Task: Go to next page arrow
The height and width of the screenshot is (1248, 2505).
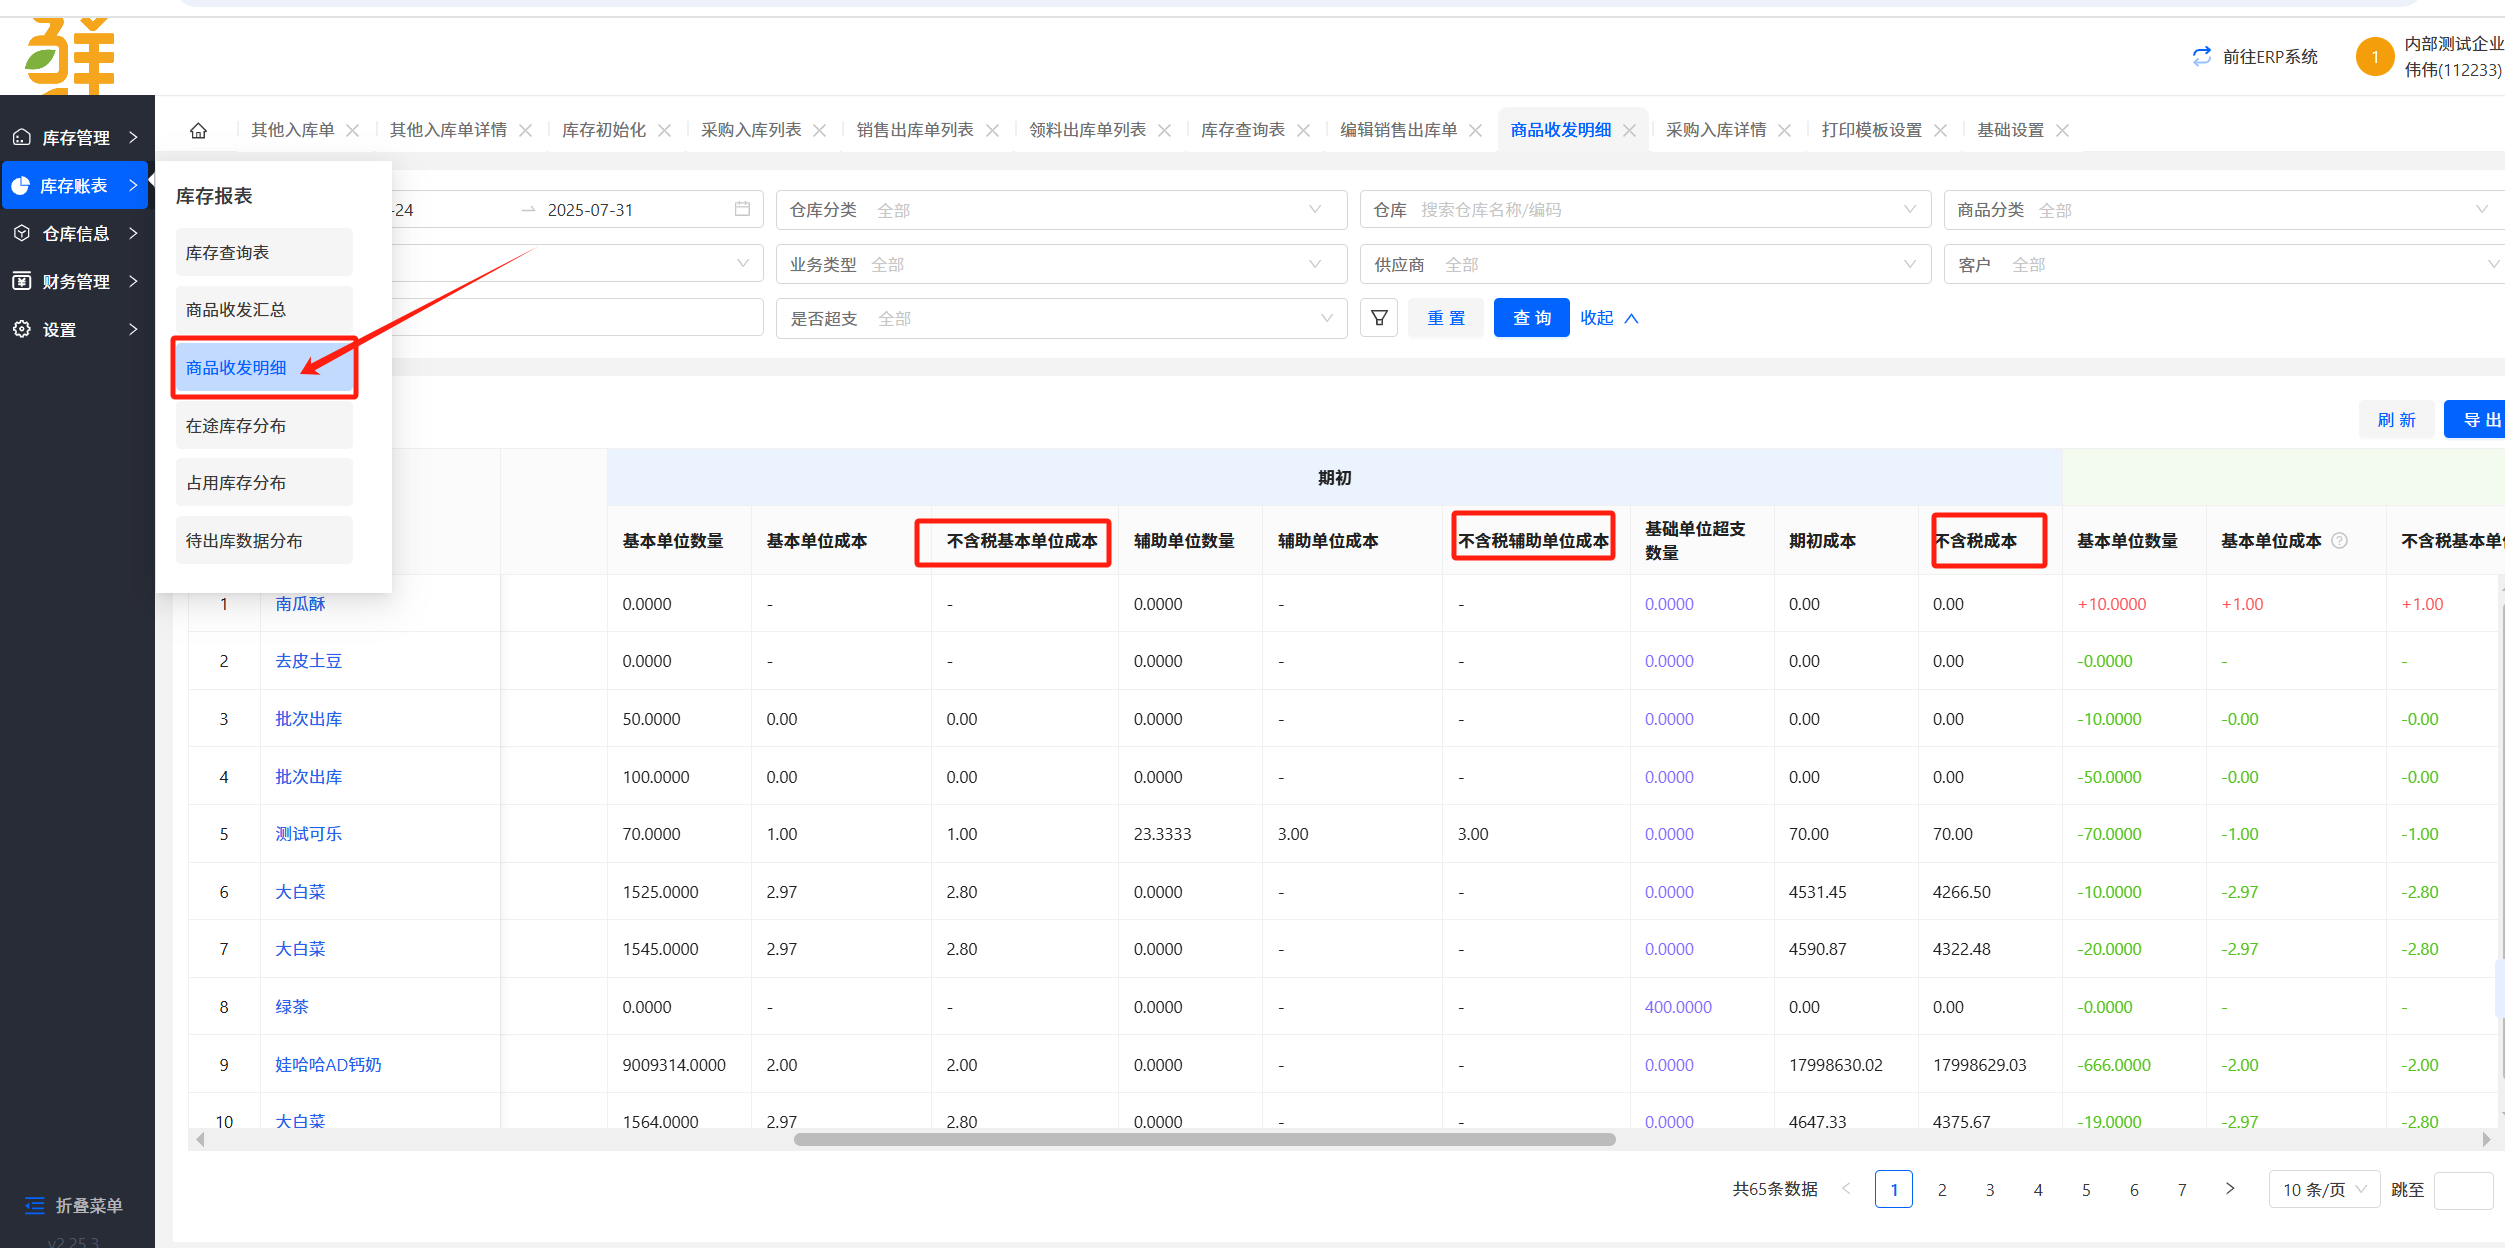Action: [x=2229, y=1189]
